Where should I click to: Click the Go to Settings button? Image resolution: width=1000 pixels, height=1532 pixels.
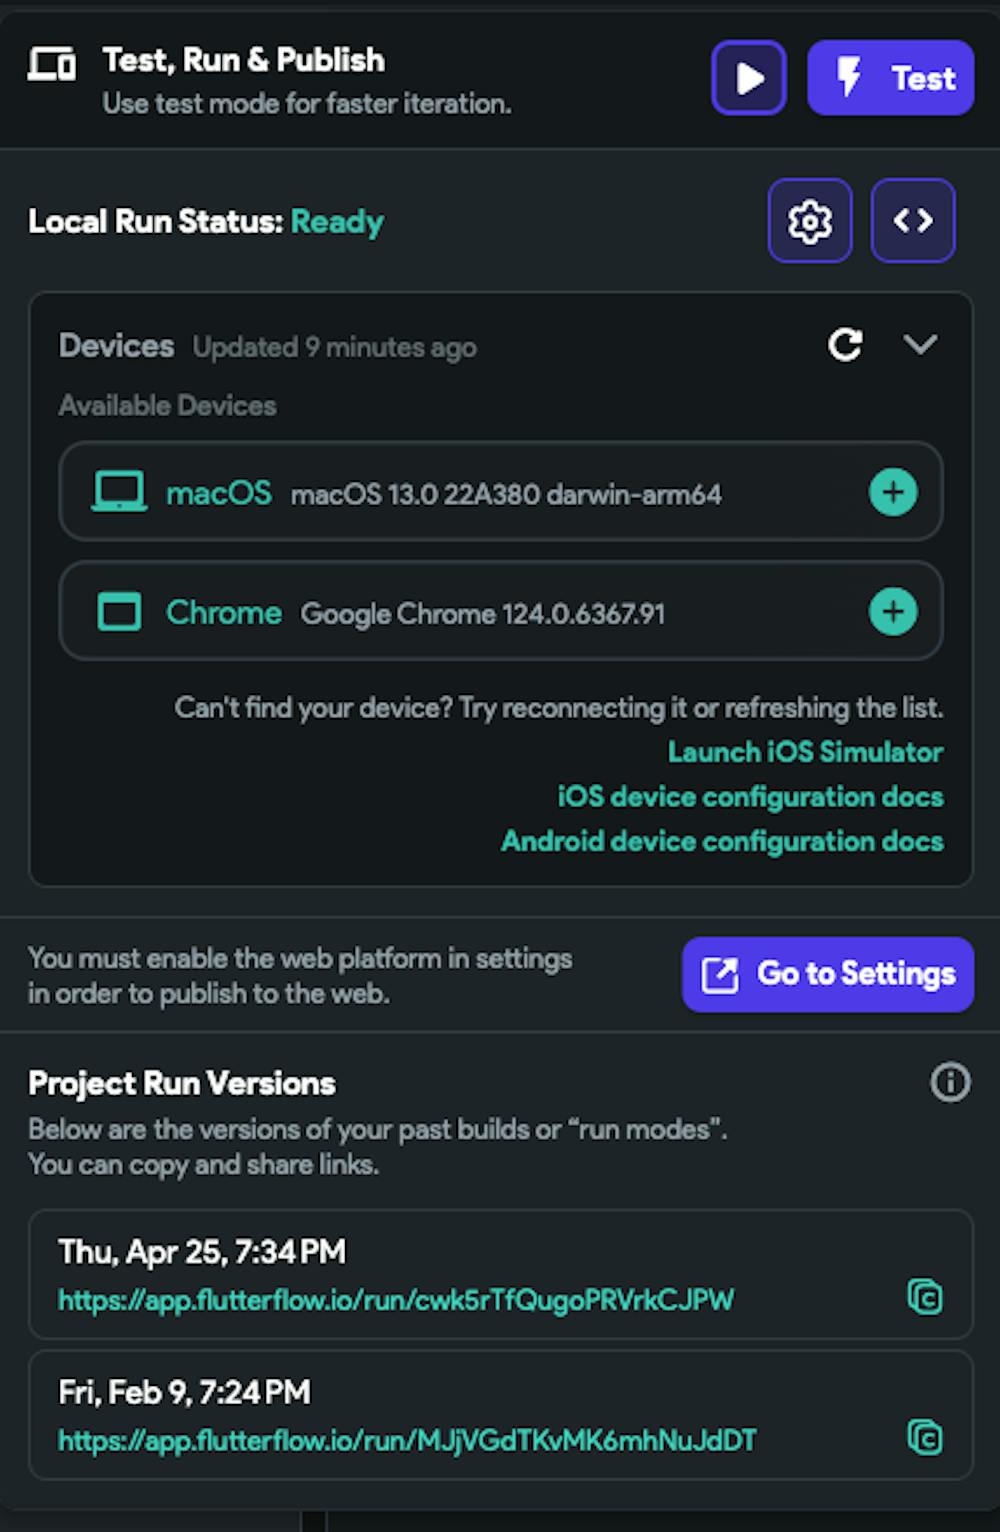828,974
